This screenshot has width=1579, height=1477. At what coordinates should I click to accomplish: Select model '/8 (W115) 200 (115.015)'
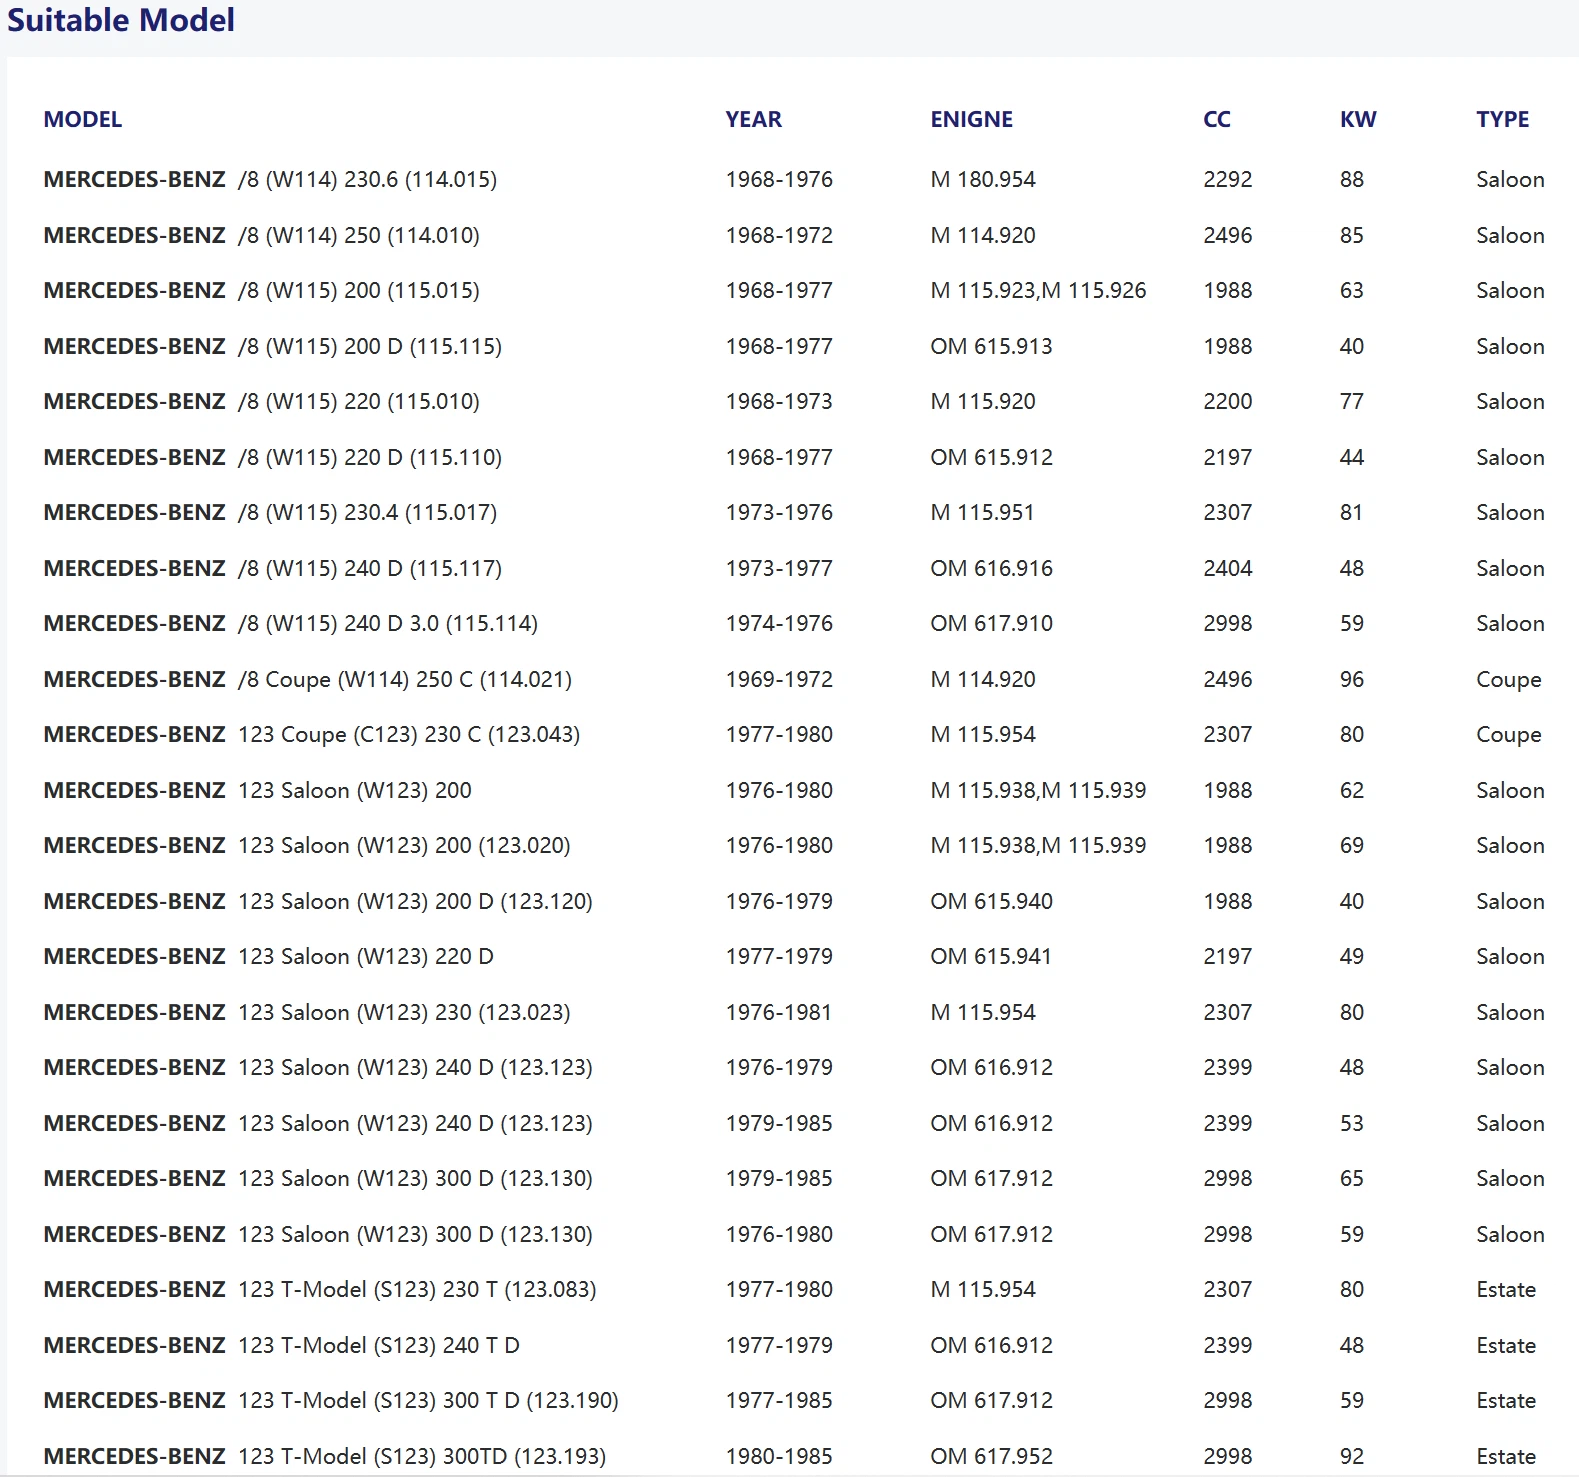[359, 290]
